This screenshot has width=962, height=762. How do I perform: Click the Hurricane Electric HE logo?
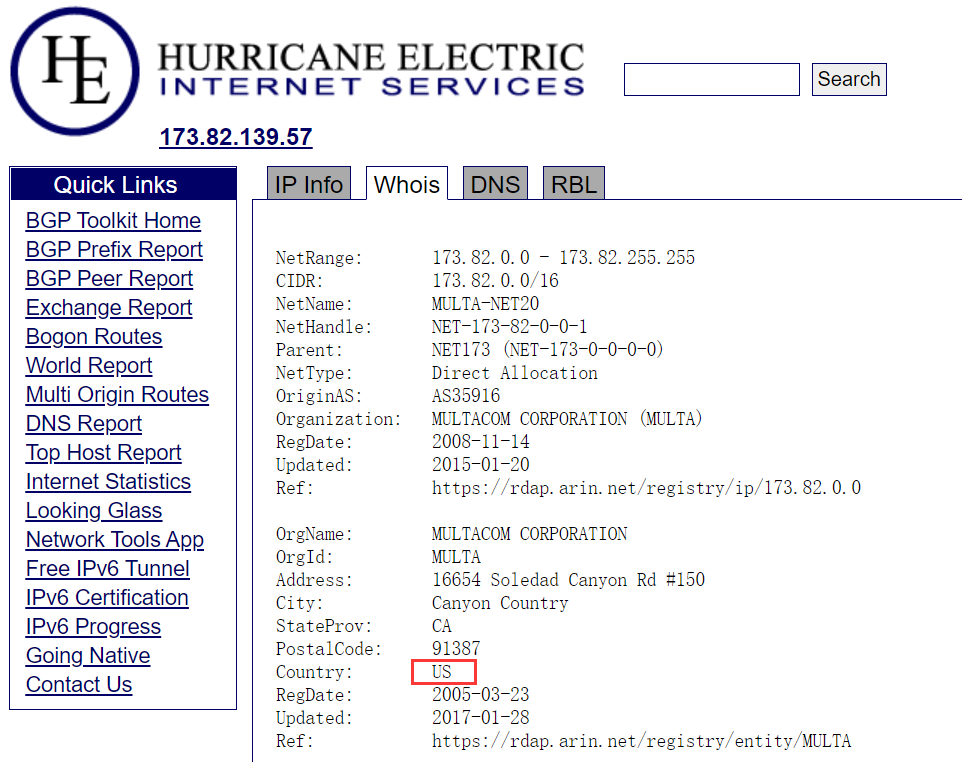point(75,71)
